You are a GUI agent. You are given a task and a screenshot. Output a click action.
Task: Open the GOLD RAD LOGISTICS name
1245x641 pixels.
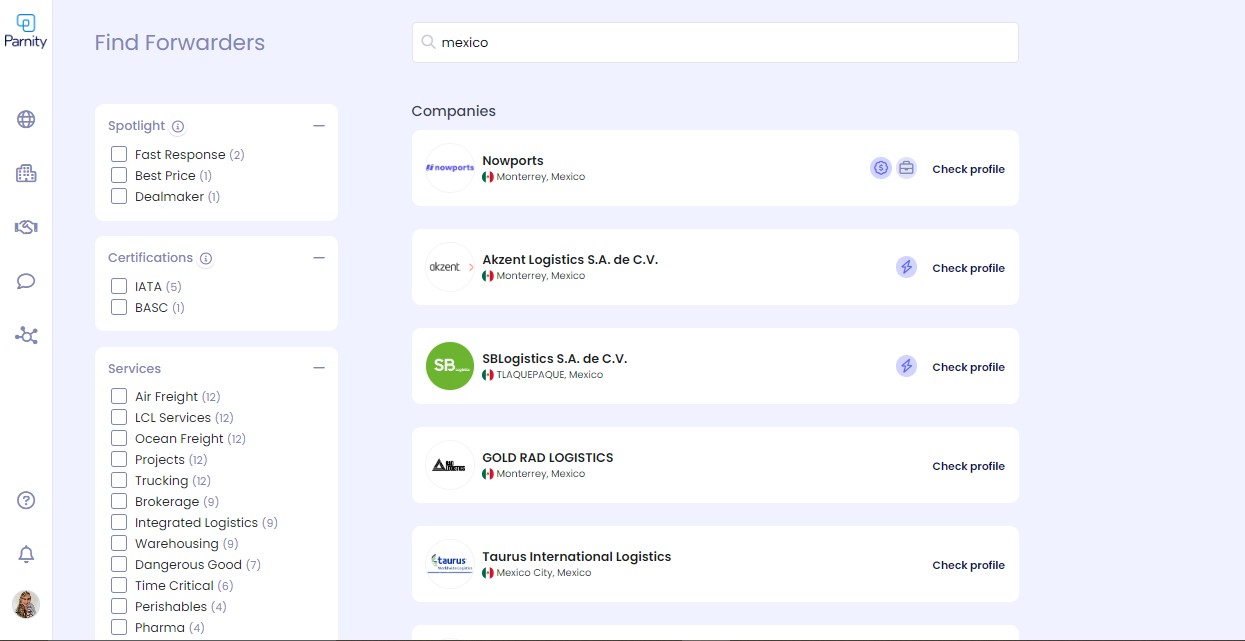tap(548, 457)
